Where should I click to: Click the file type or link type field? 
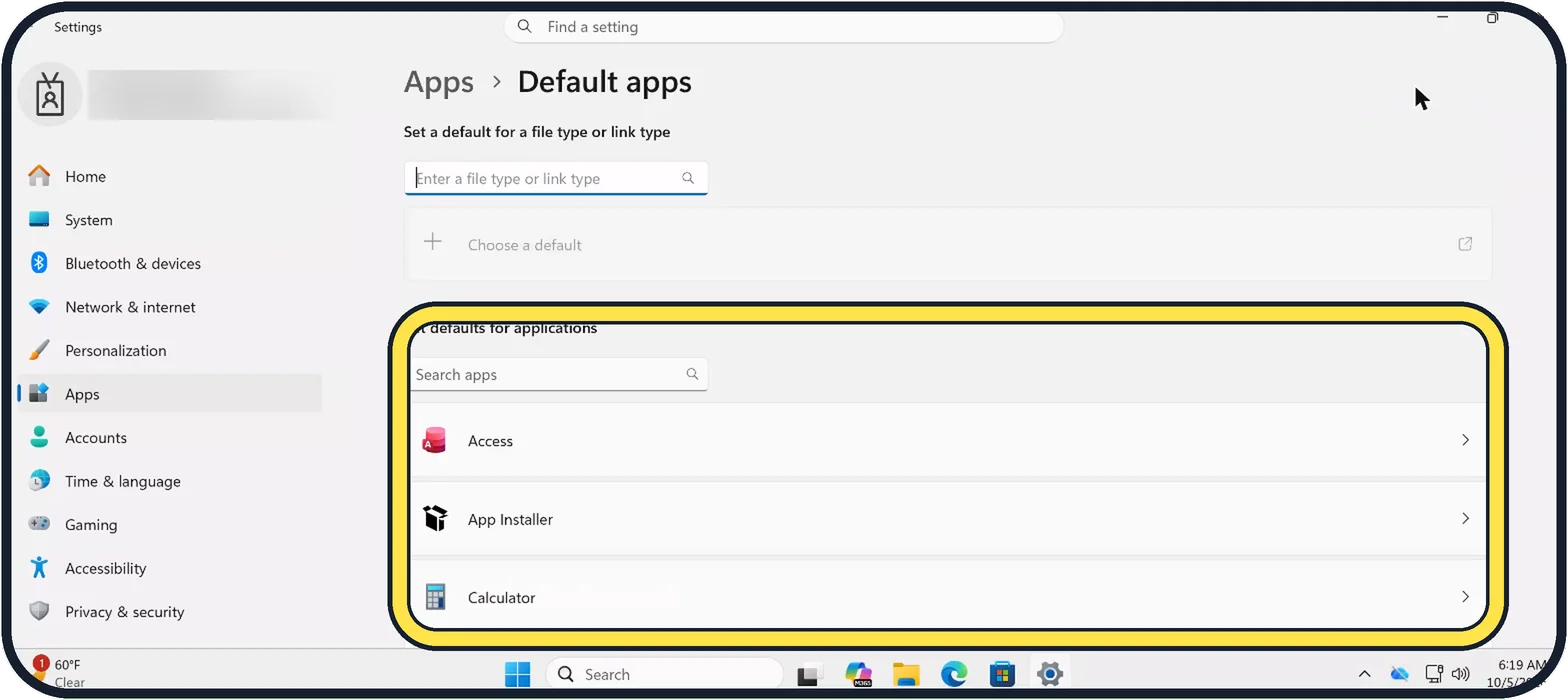click(x=556, y=178)
